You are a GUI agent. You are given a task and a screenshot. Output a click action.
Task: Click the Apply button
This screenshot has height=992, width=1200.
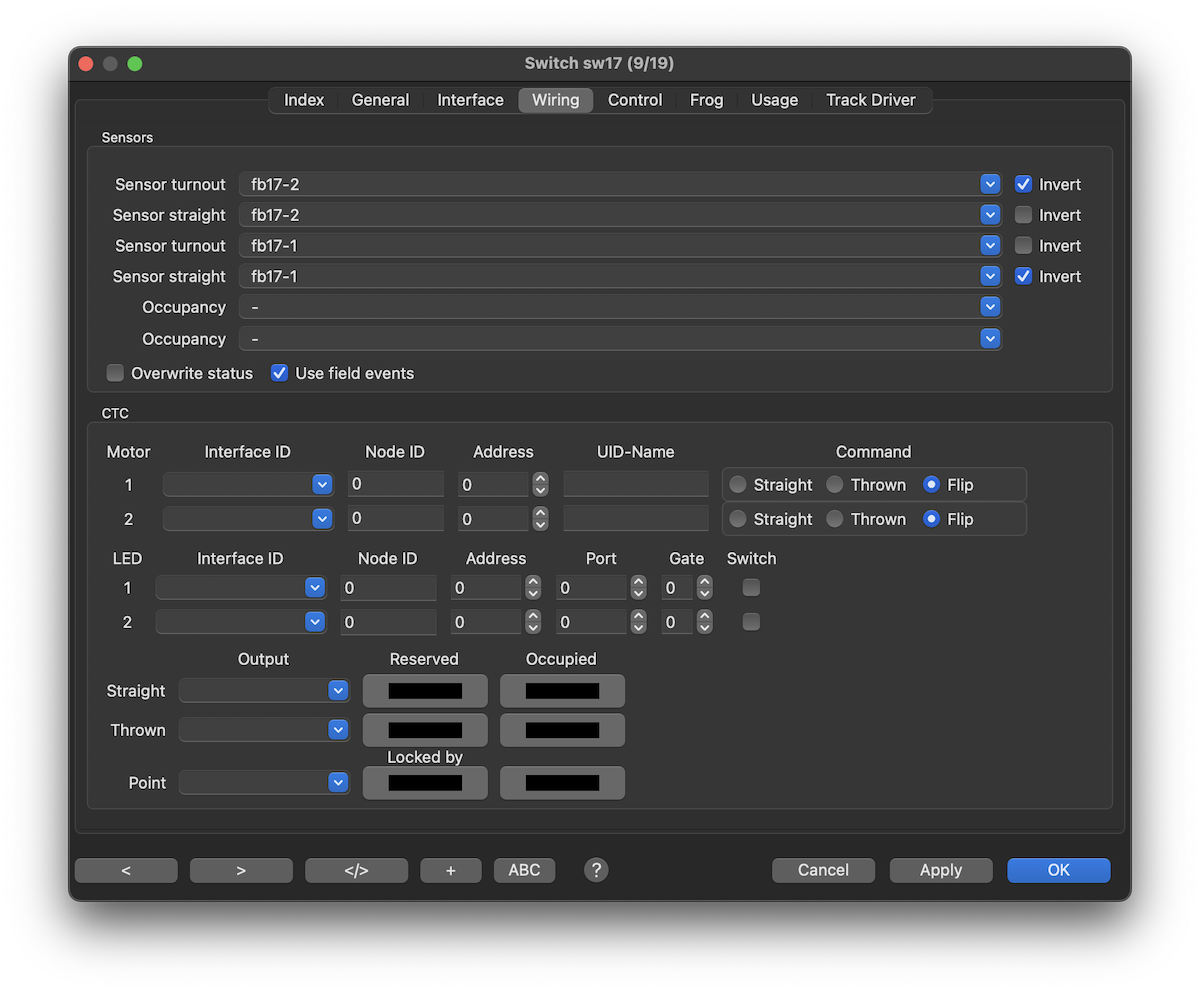coord(940,870)
